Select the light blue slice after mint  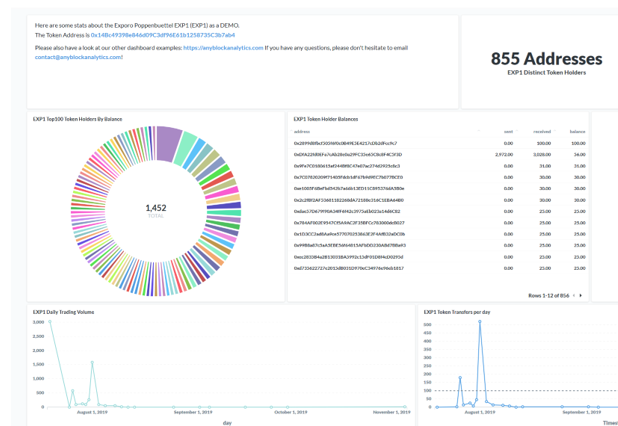[x=194, y=154]
